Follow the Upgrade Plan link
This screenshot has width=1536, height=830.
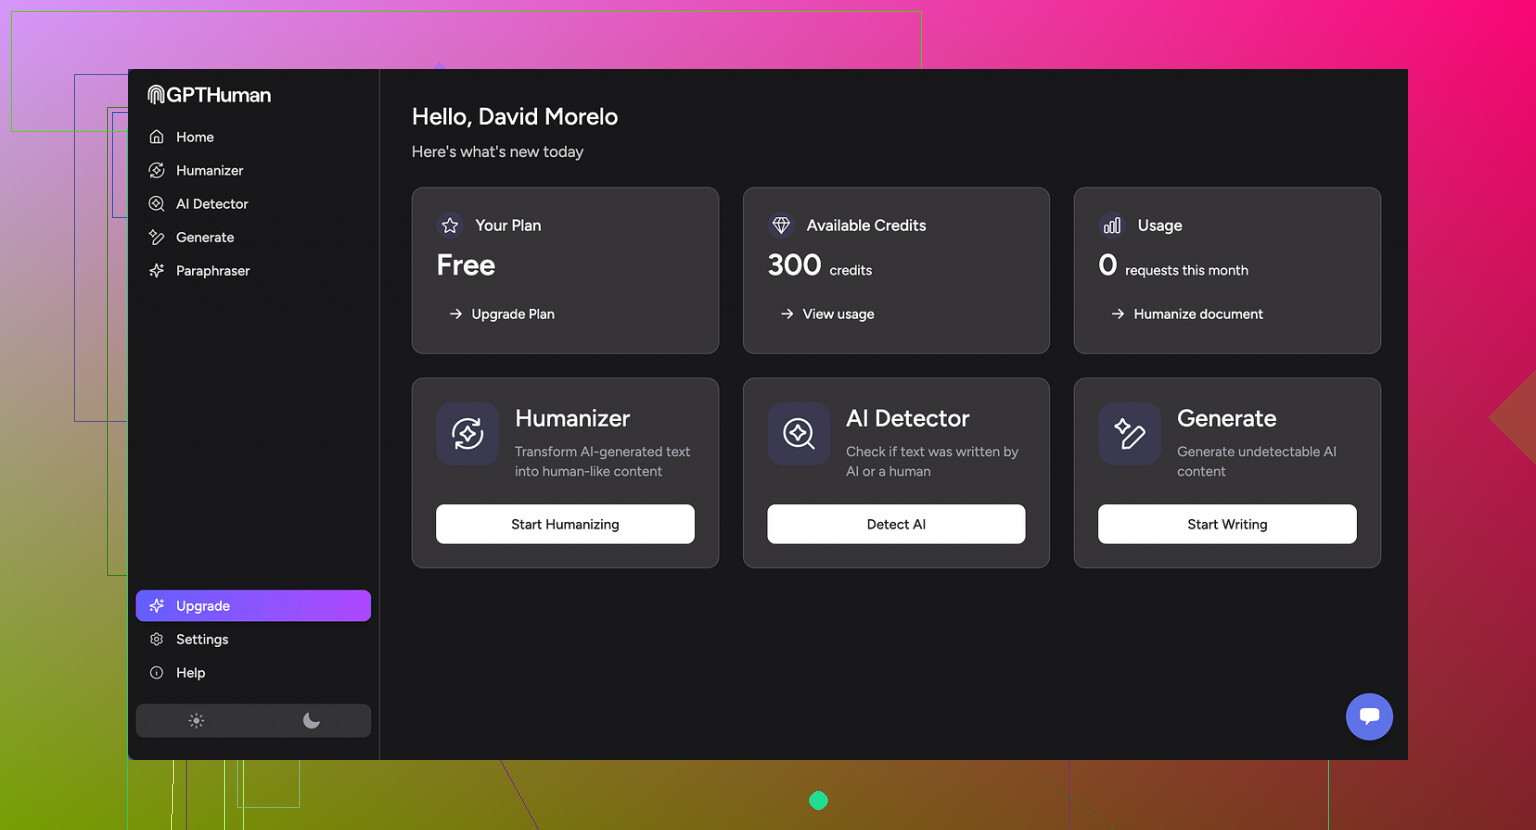point(513,313)
